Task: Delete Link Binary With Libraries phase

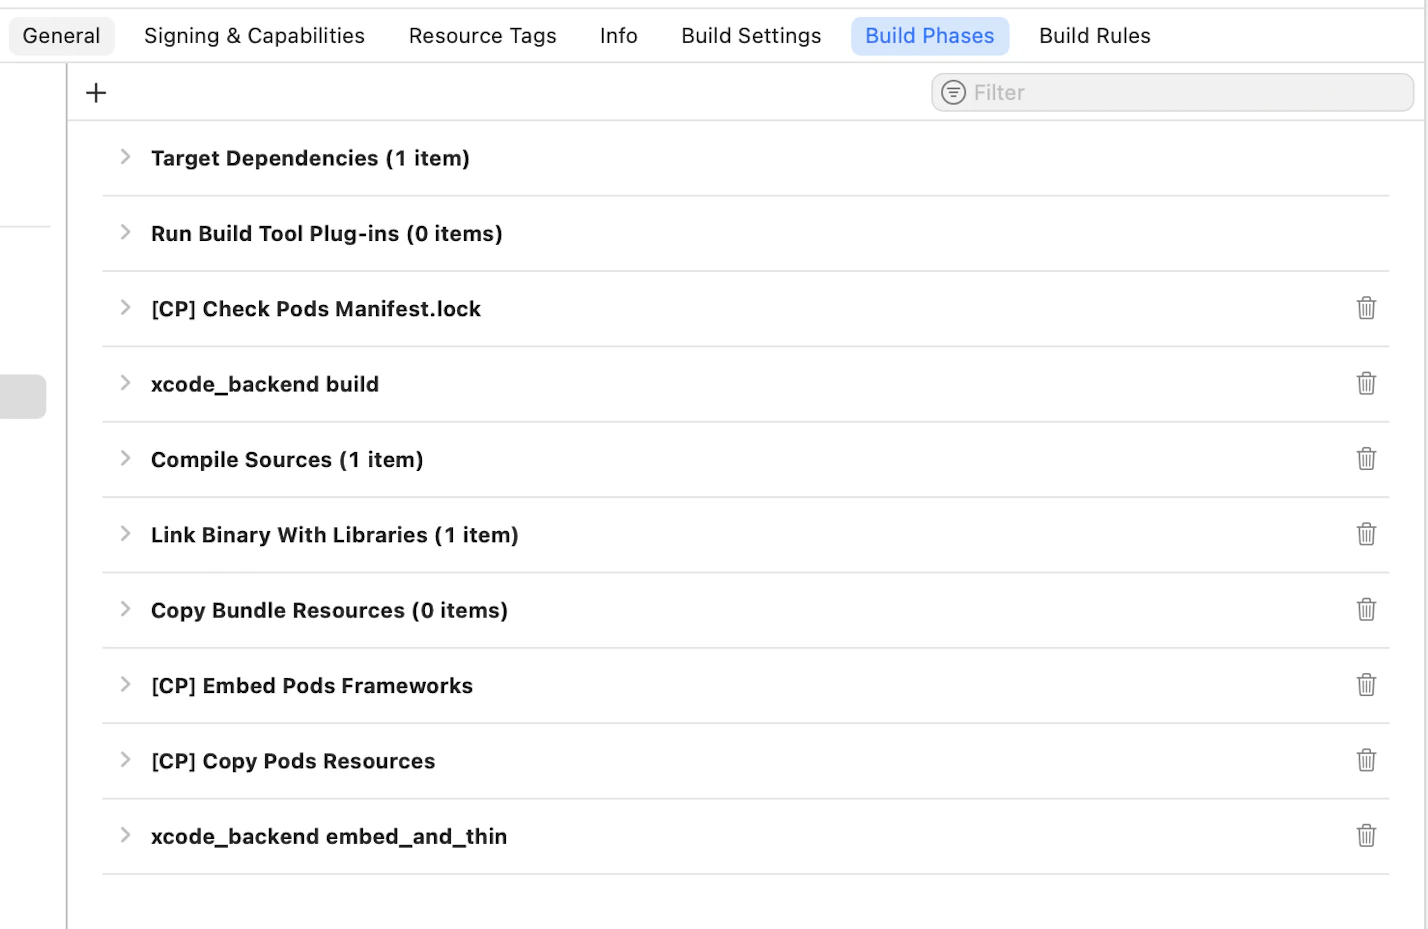Action: (x=1366, y=534)
